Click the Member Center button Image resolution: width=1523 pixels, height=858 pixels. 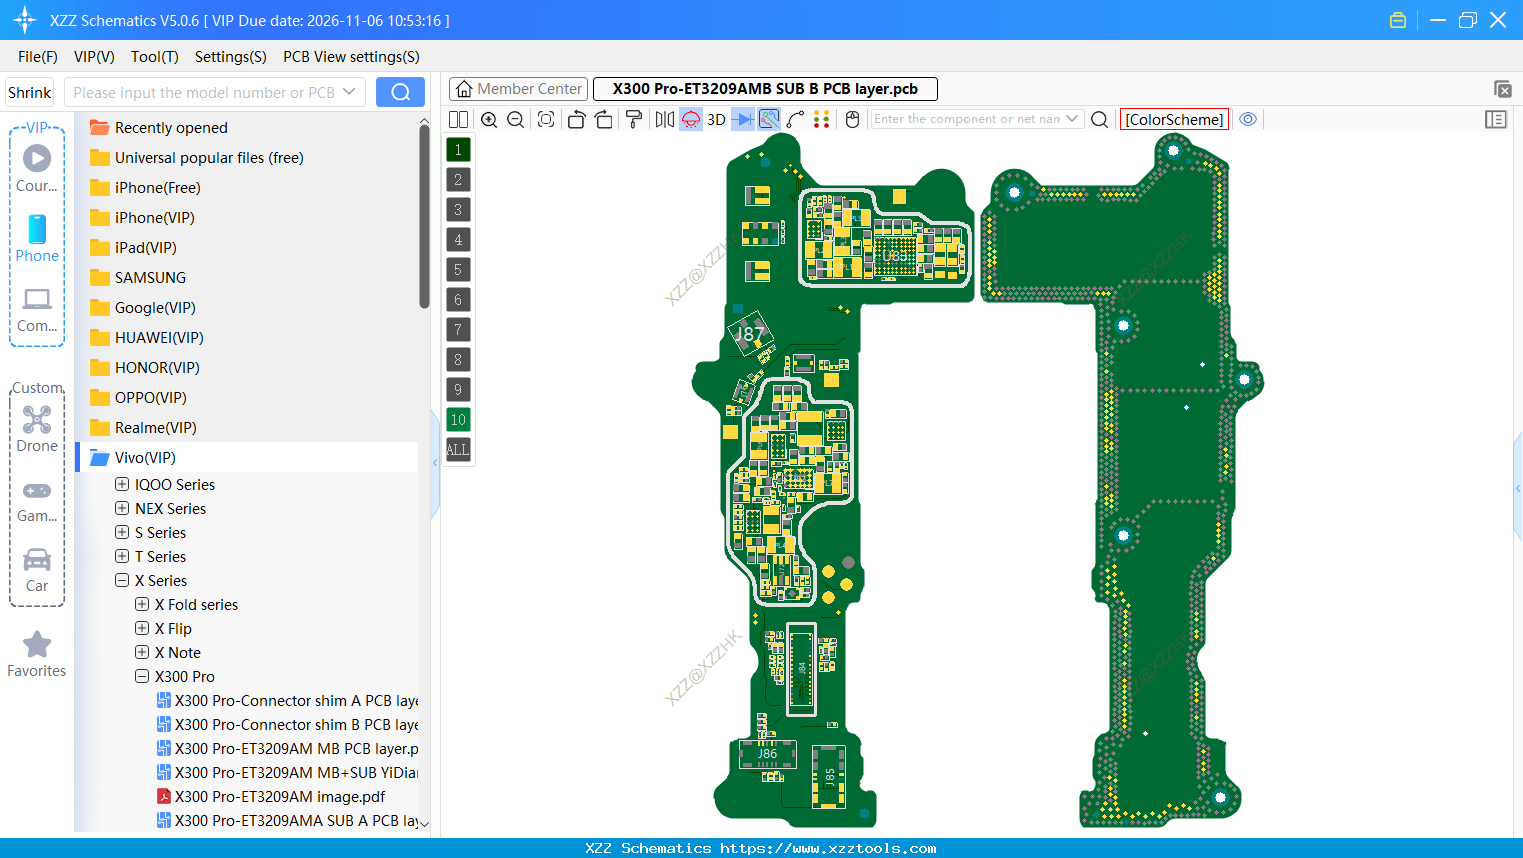[518, 88]
